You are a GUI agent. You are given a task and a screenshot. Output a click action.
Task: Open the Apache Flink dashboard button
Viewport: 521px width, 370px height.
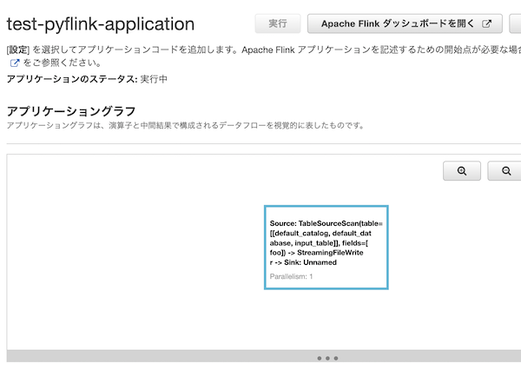tap(405, 24)
